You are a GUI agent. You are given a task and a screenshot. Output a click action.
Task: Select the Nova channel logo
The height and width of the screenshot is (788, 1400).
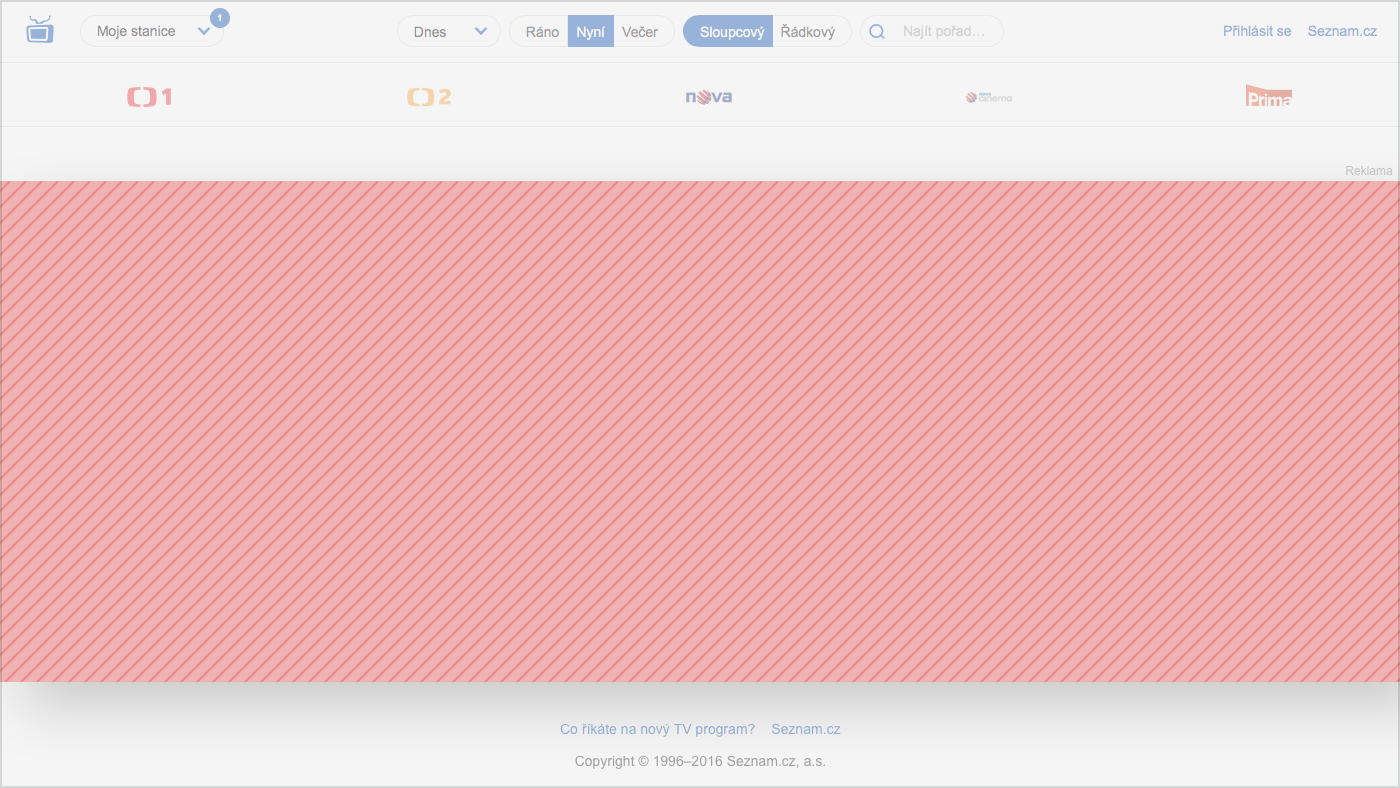709,97
